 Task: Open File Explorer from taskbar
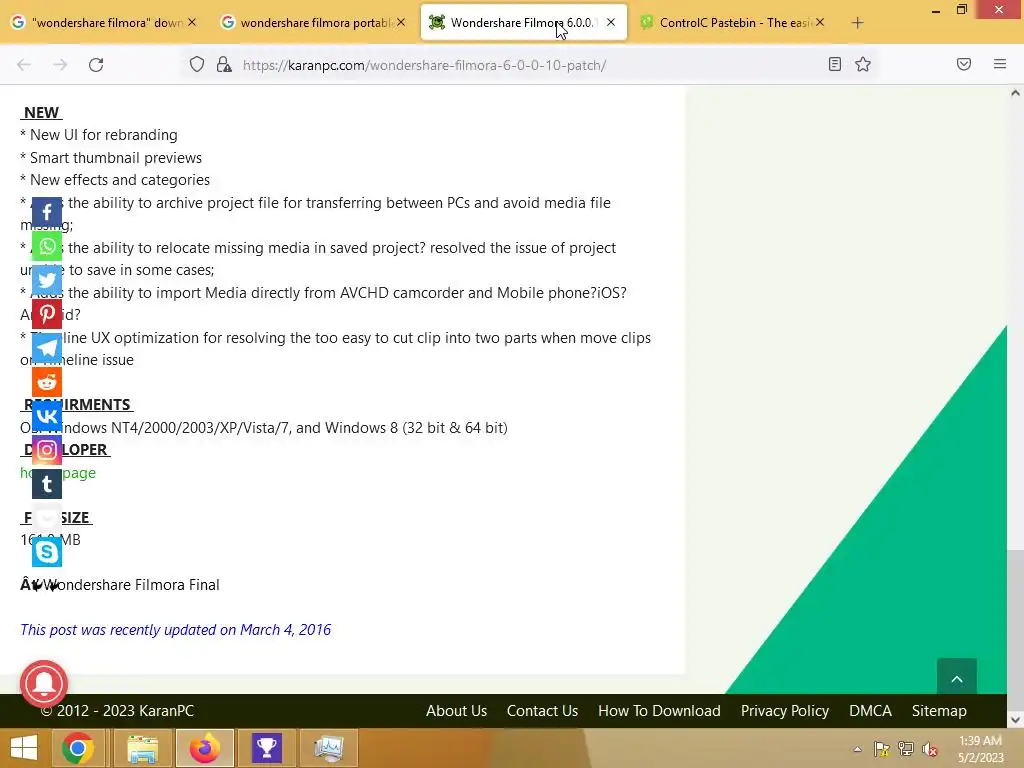point(142,748)
